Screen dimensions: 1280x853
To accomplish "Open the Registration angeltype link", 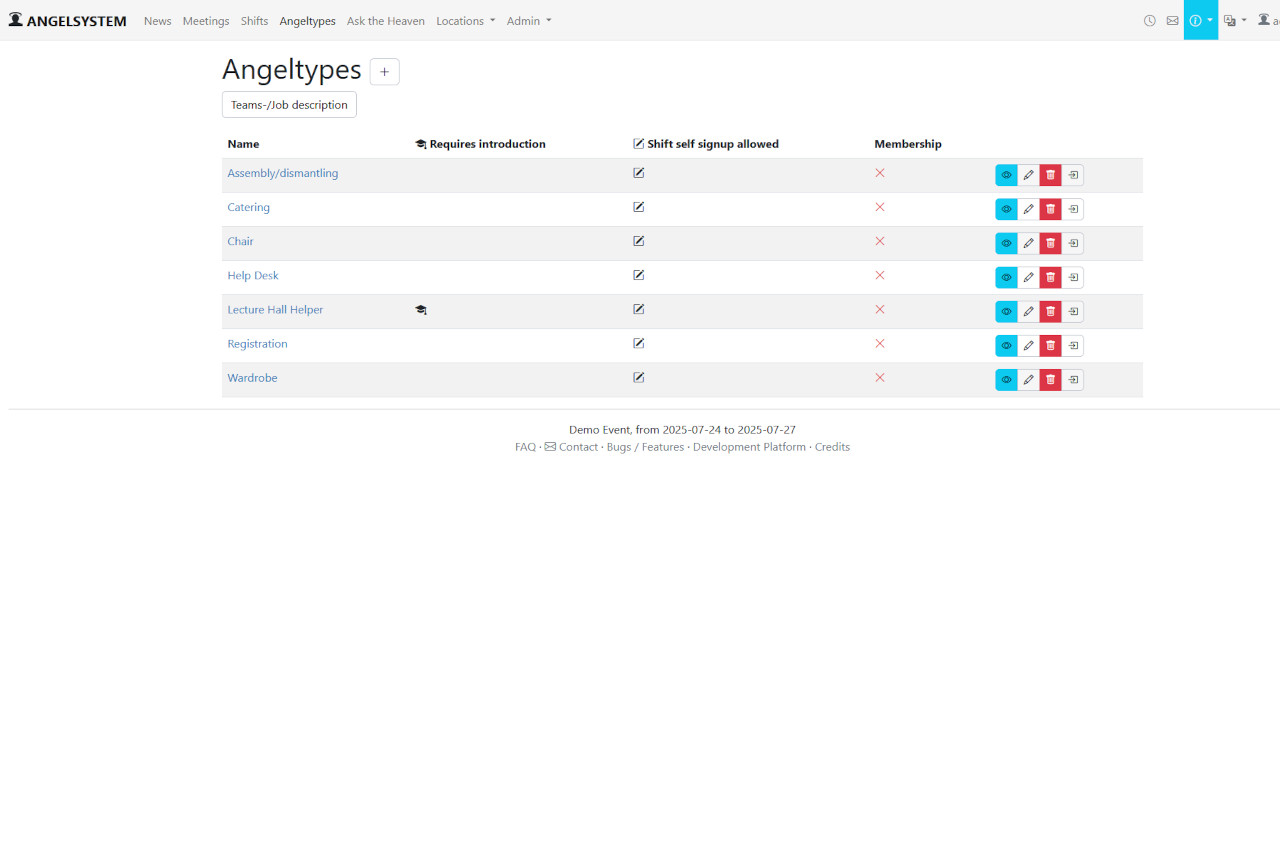I will (257, 343).
